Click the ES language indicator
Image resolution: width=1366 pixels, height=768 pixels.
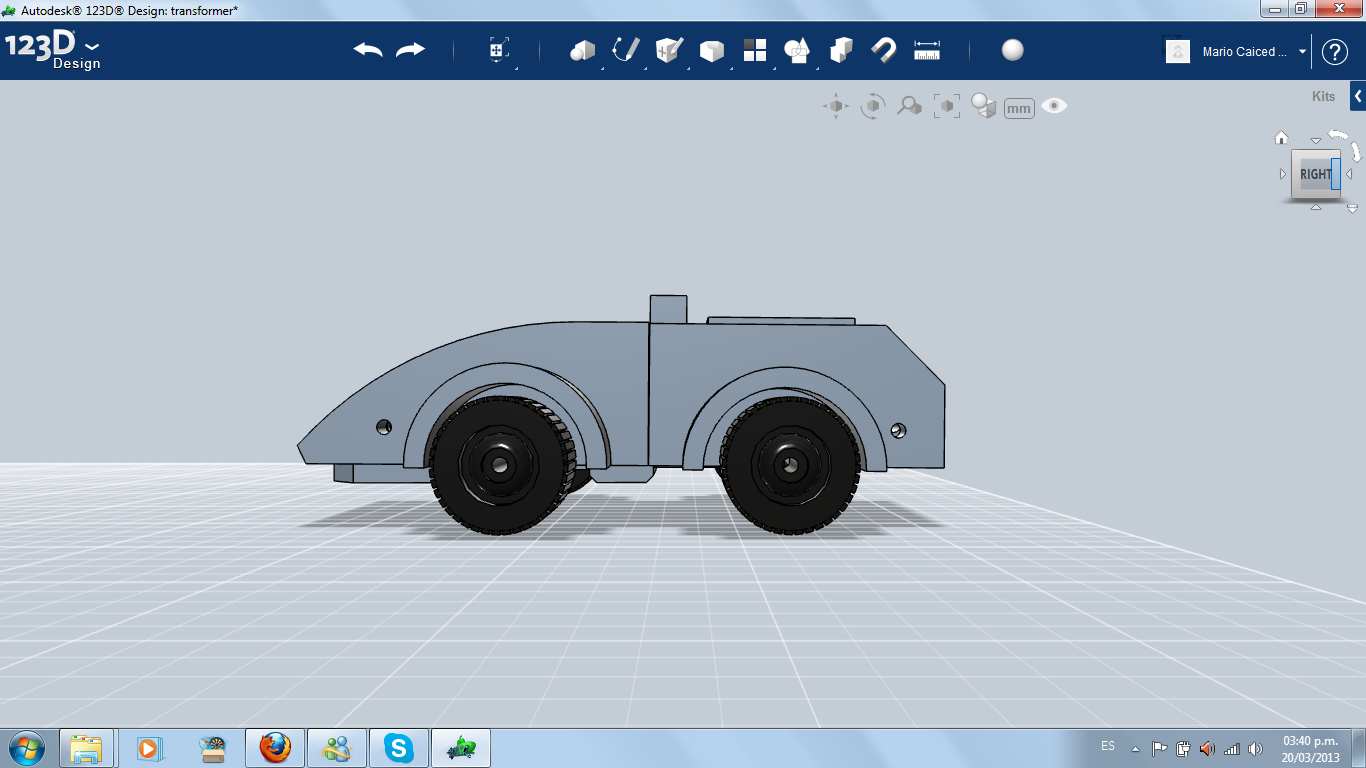1108,746
